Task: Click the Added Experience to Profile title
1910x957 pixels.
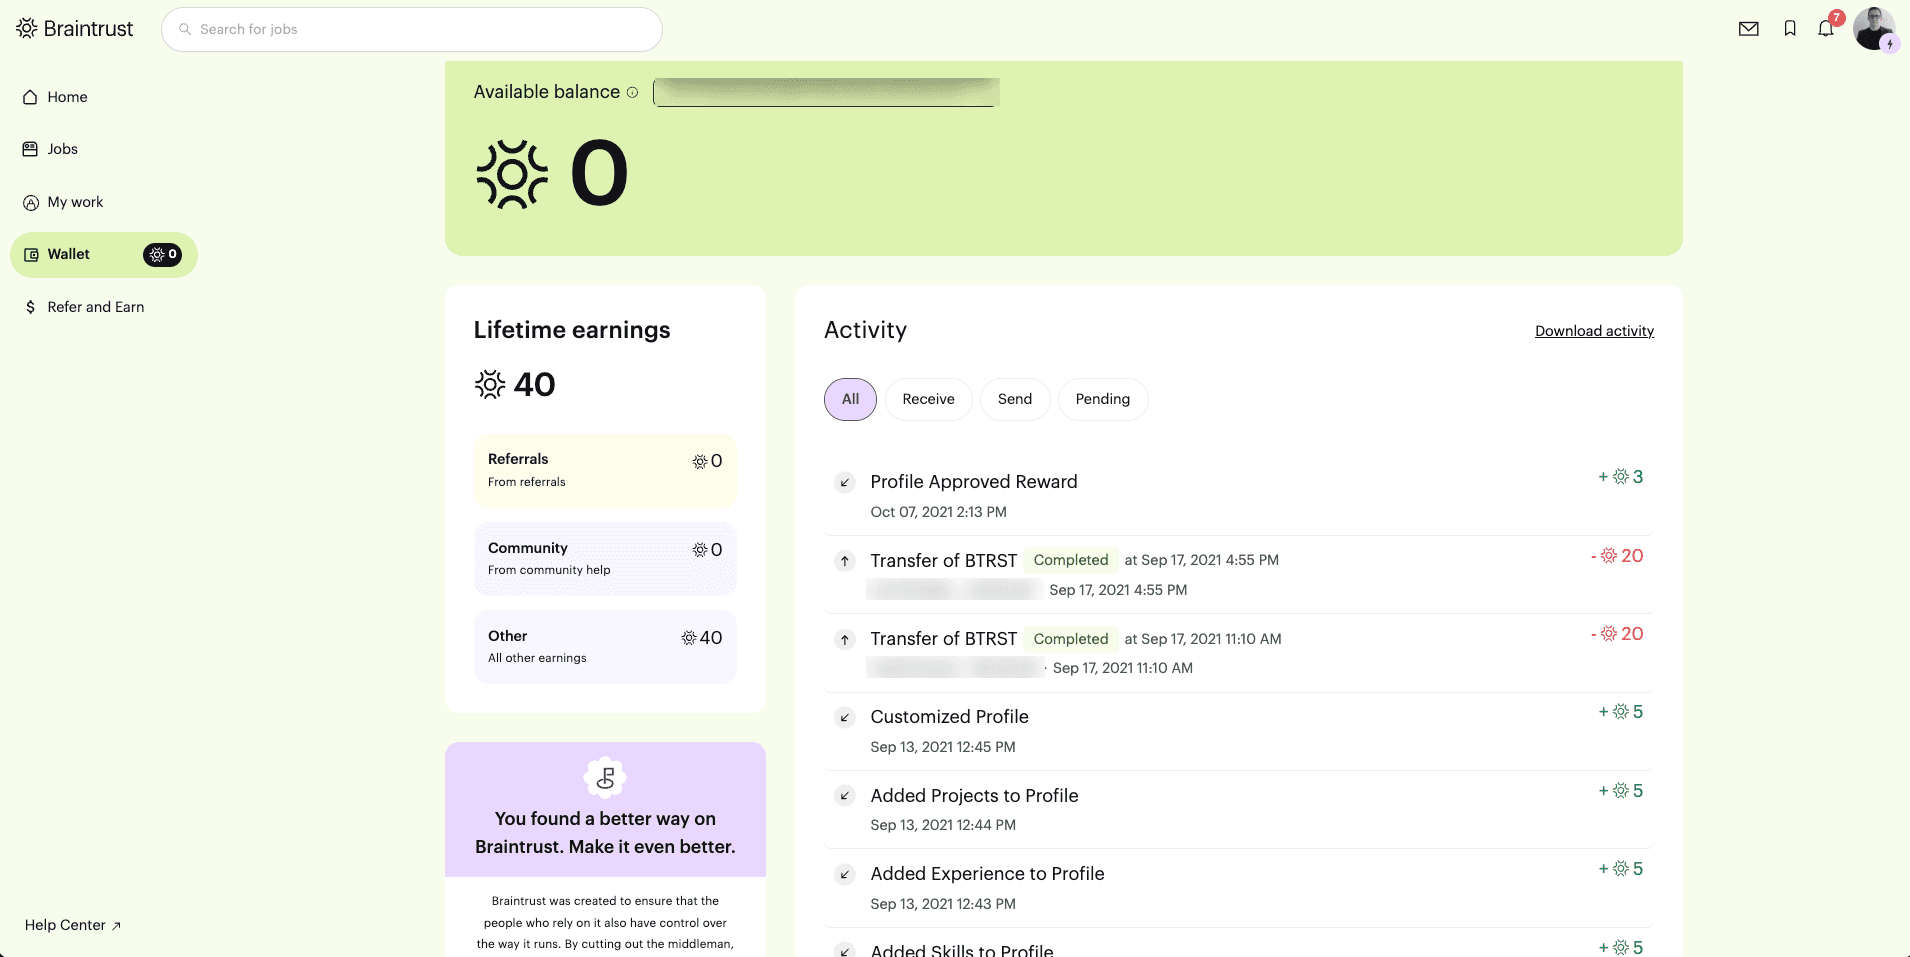Action: coord(987,874)
